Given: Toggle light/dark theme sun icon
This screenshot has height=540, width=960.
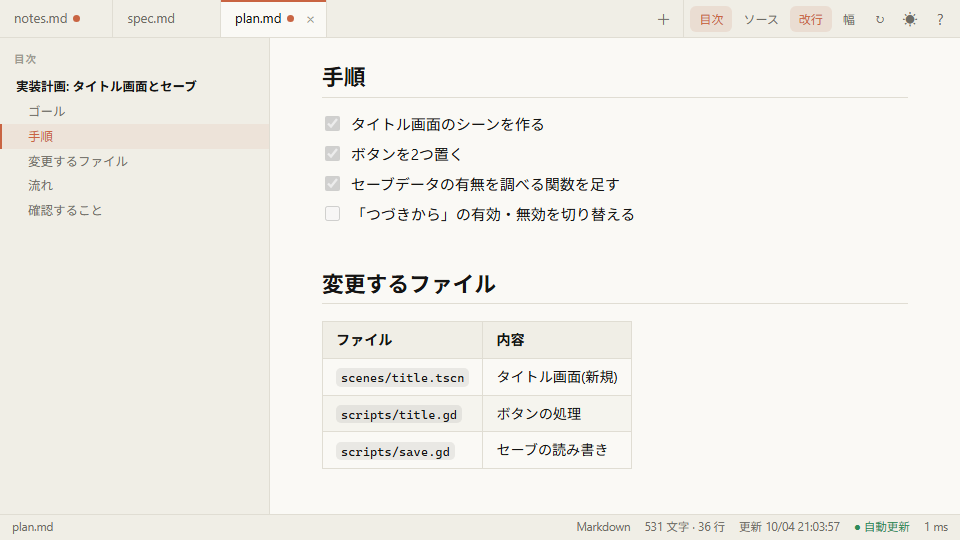Looking at the screenshot, I should click(910, 20).
